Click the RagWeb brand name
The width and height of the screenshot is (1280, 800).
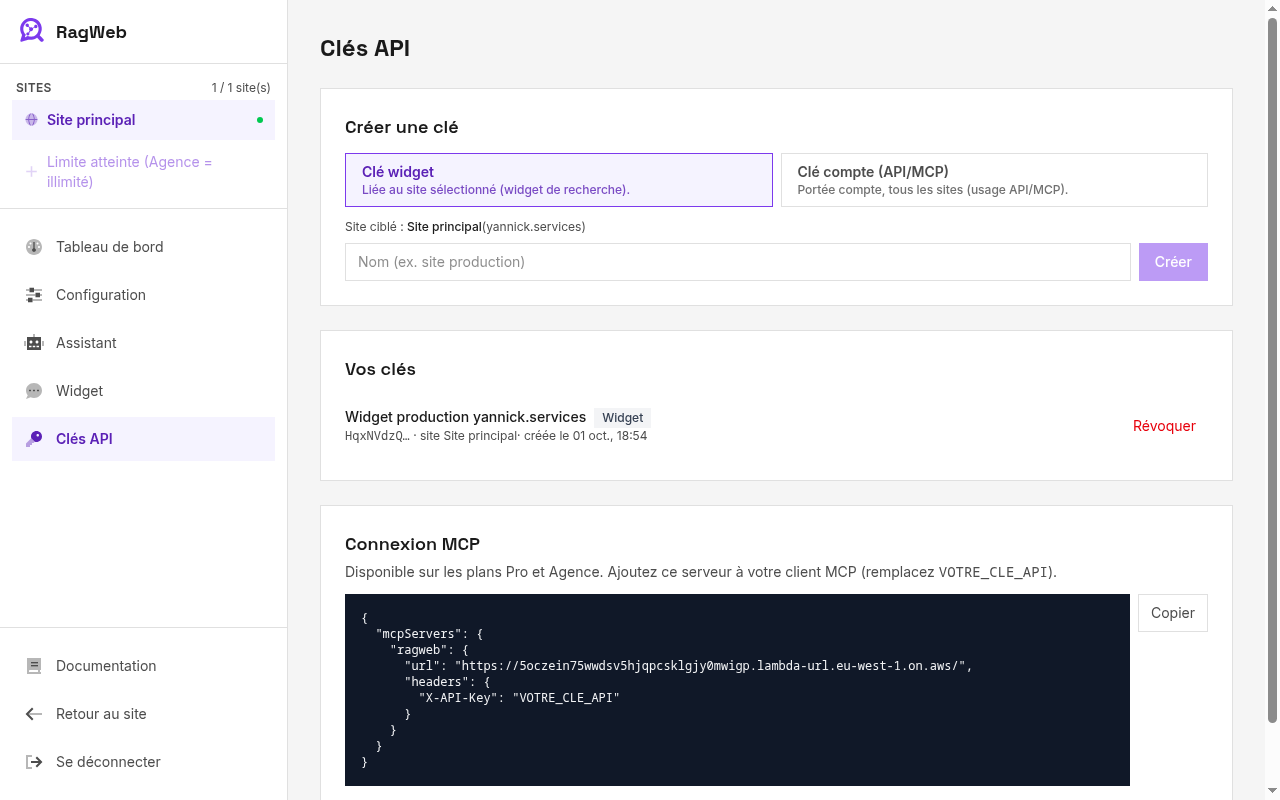pos(91,32)
